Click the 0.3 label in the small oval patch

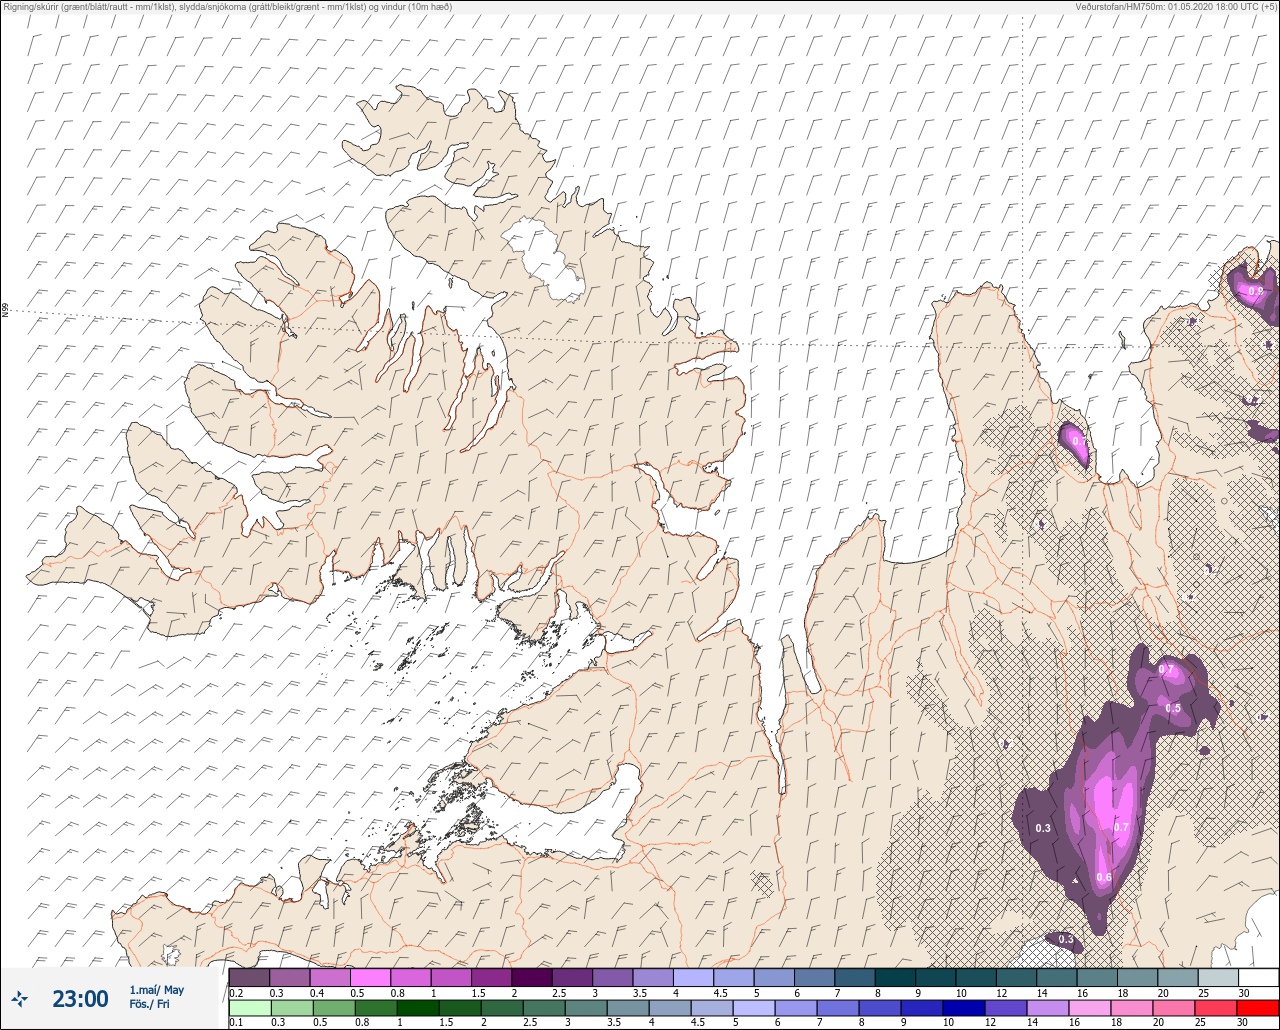pos(1066,940)
